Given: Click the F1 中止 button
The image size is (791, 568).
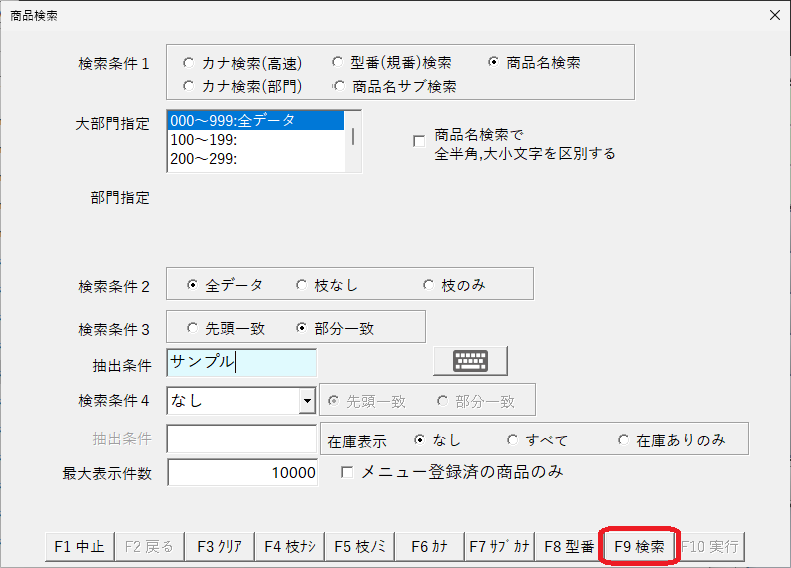Looking at the screenshot, I should tap(79, 546).
